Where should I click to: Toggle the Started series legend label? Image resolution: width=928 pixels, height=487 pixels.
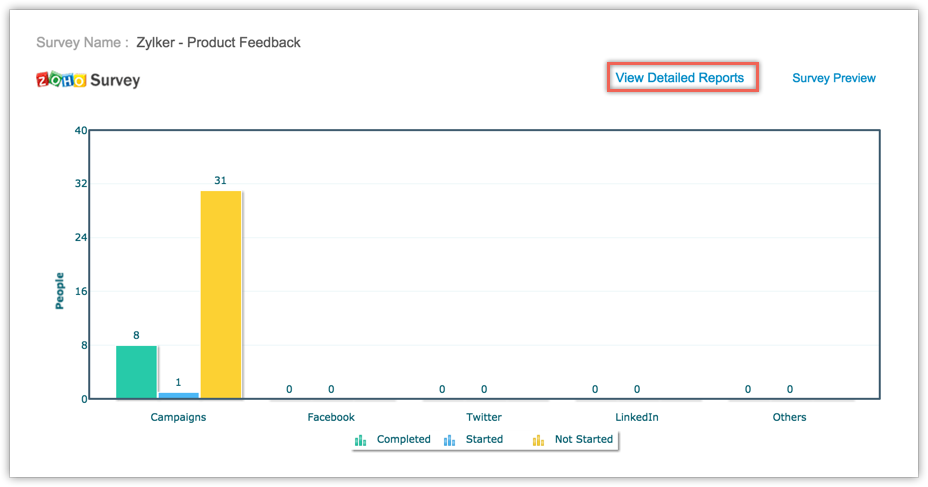pyautogui.click(x=484, y=440)
